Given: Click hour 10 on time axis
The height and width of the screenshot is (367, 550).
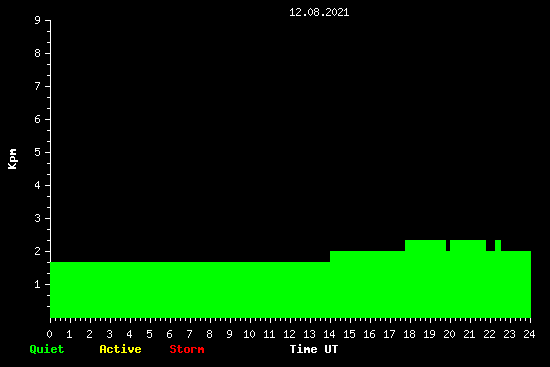Looking at the screenshot, I should click(x=249, y=334).
